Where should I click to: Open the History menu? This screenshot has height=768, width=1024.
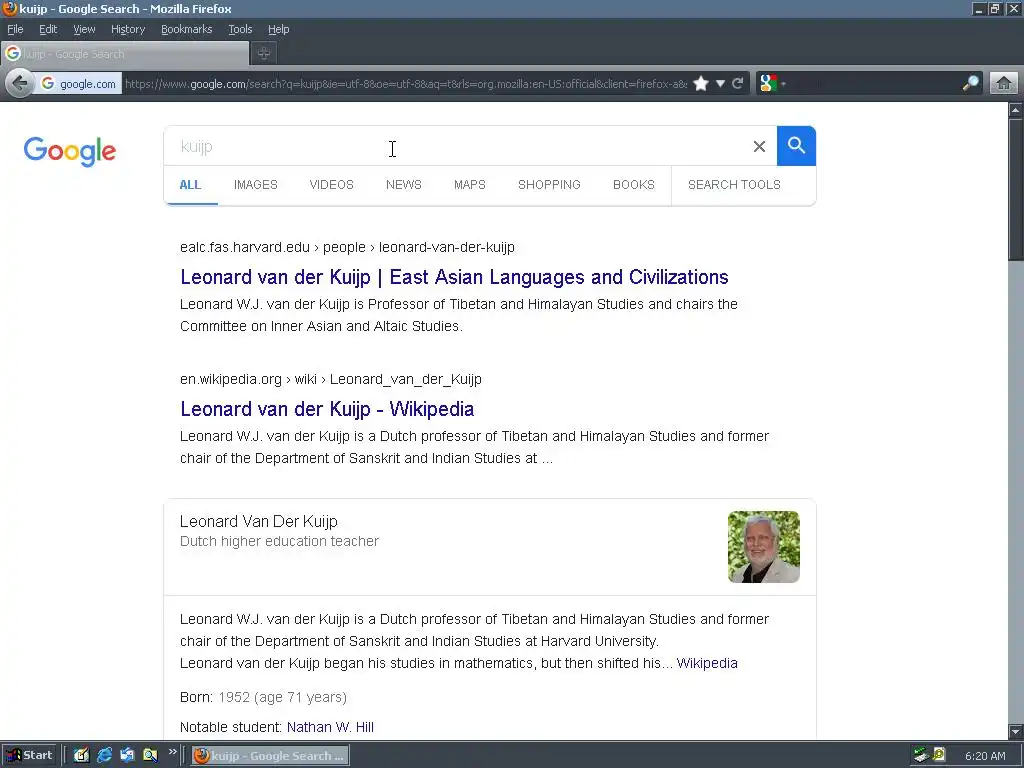pos(128,29)
